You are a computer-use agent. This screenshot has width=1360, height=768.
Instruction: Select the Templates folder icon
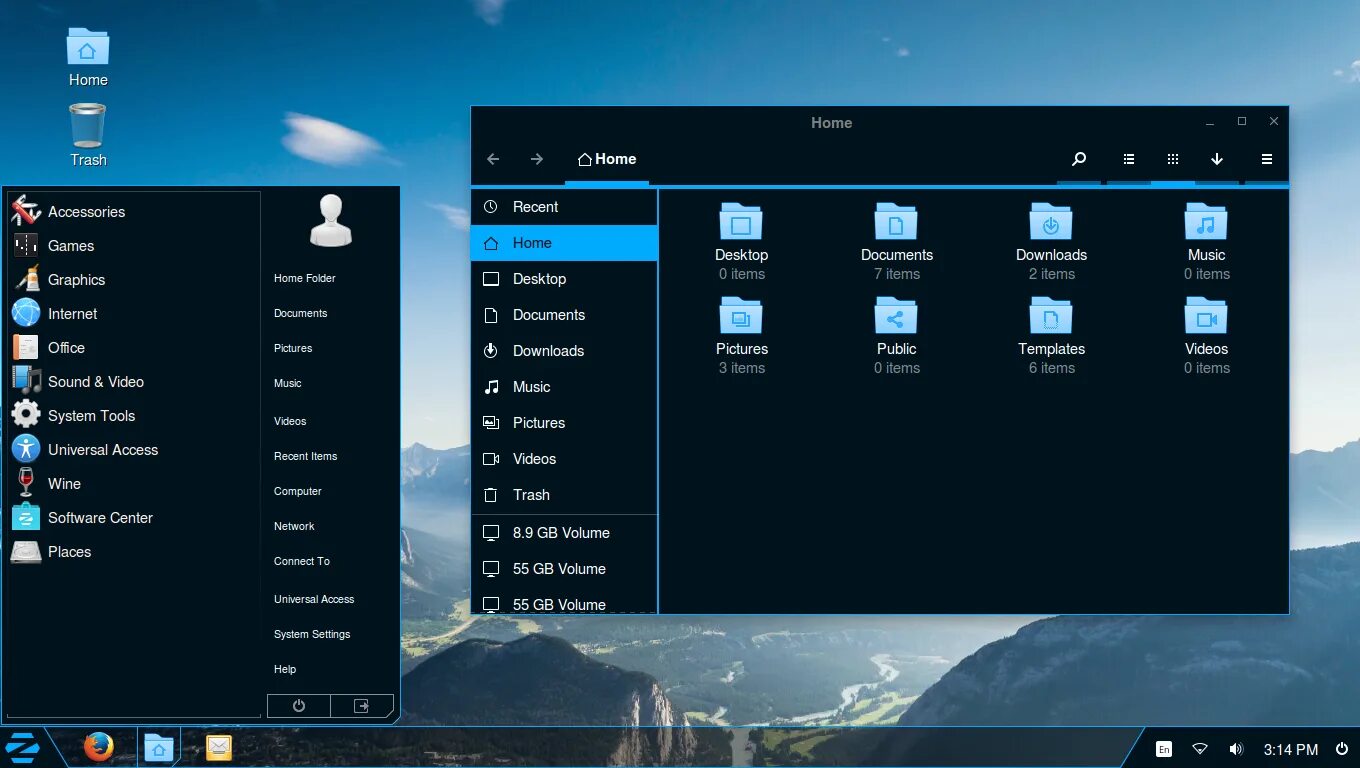coord(1051,316)
